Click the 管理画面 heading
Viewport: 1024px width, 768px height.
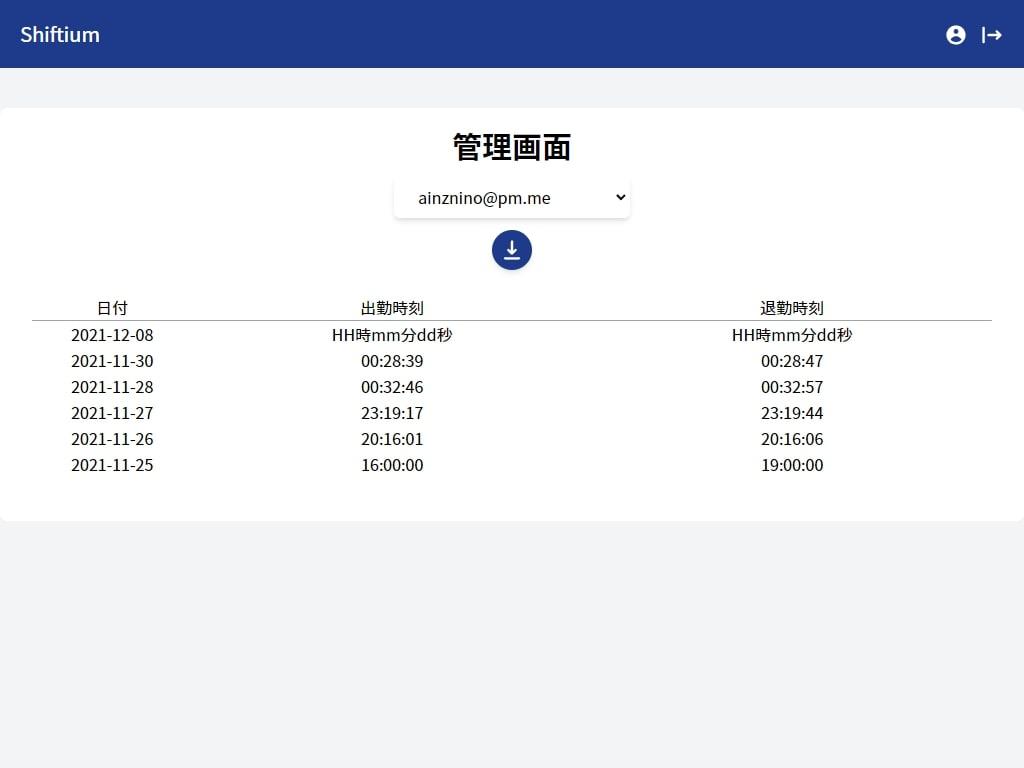(x=511, y=147)
